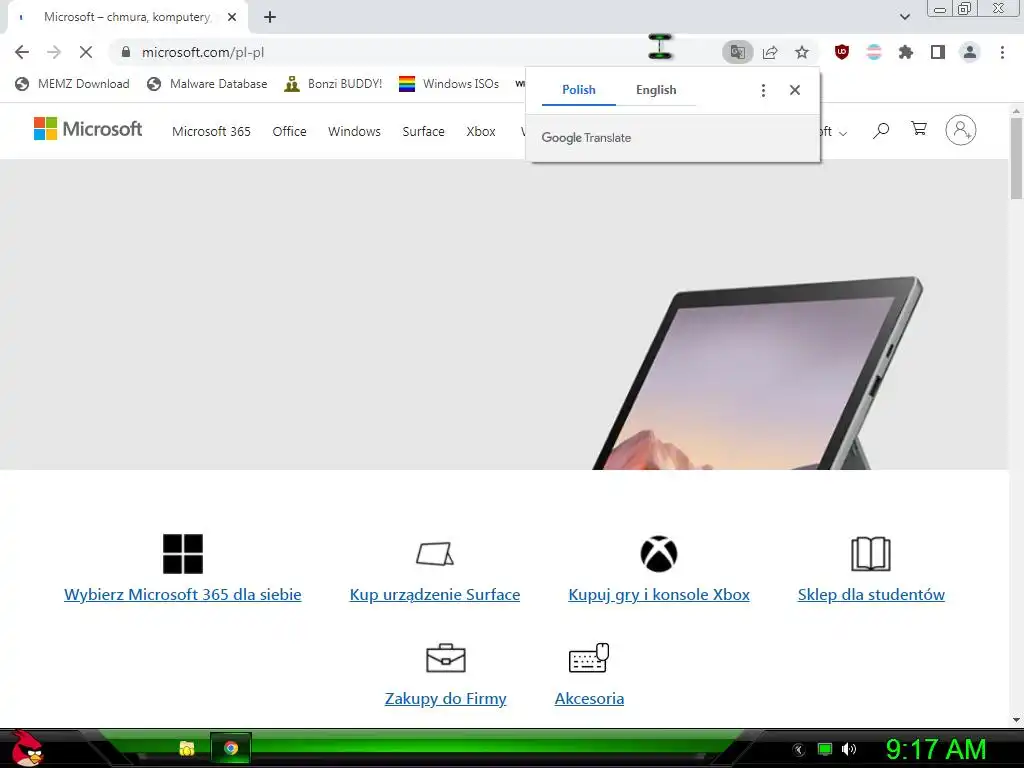Open the Chrome three-dot menu
1024x768 pixels.
click(x=1002, y=52)
